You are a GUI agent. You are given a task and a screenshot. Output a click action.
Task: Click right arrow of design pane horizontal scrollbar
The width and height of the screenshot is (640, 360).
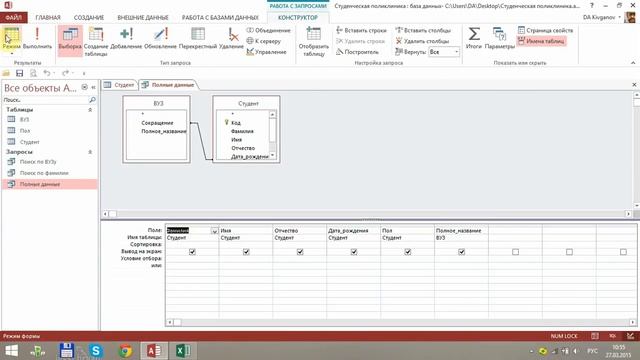tap(628, 213)
